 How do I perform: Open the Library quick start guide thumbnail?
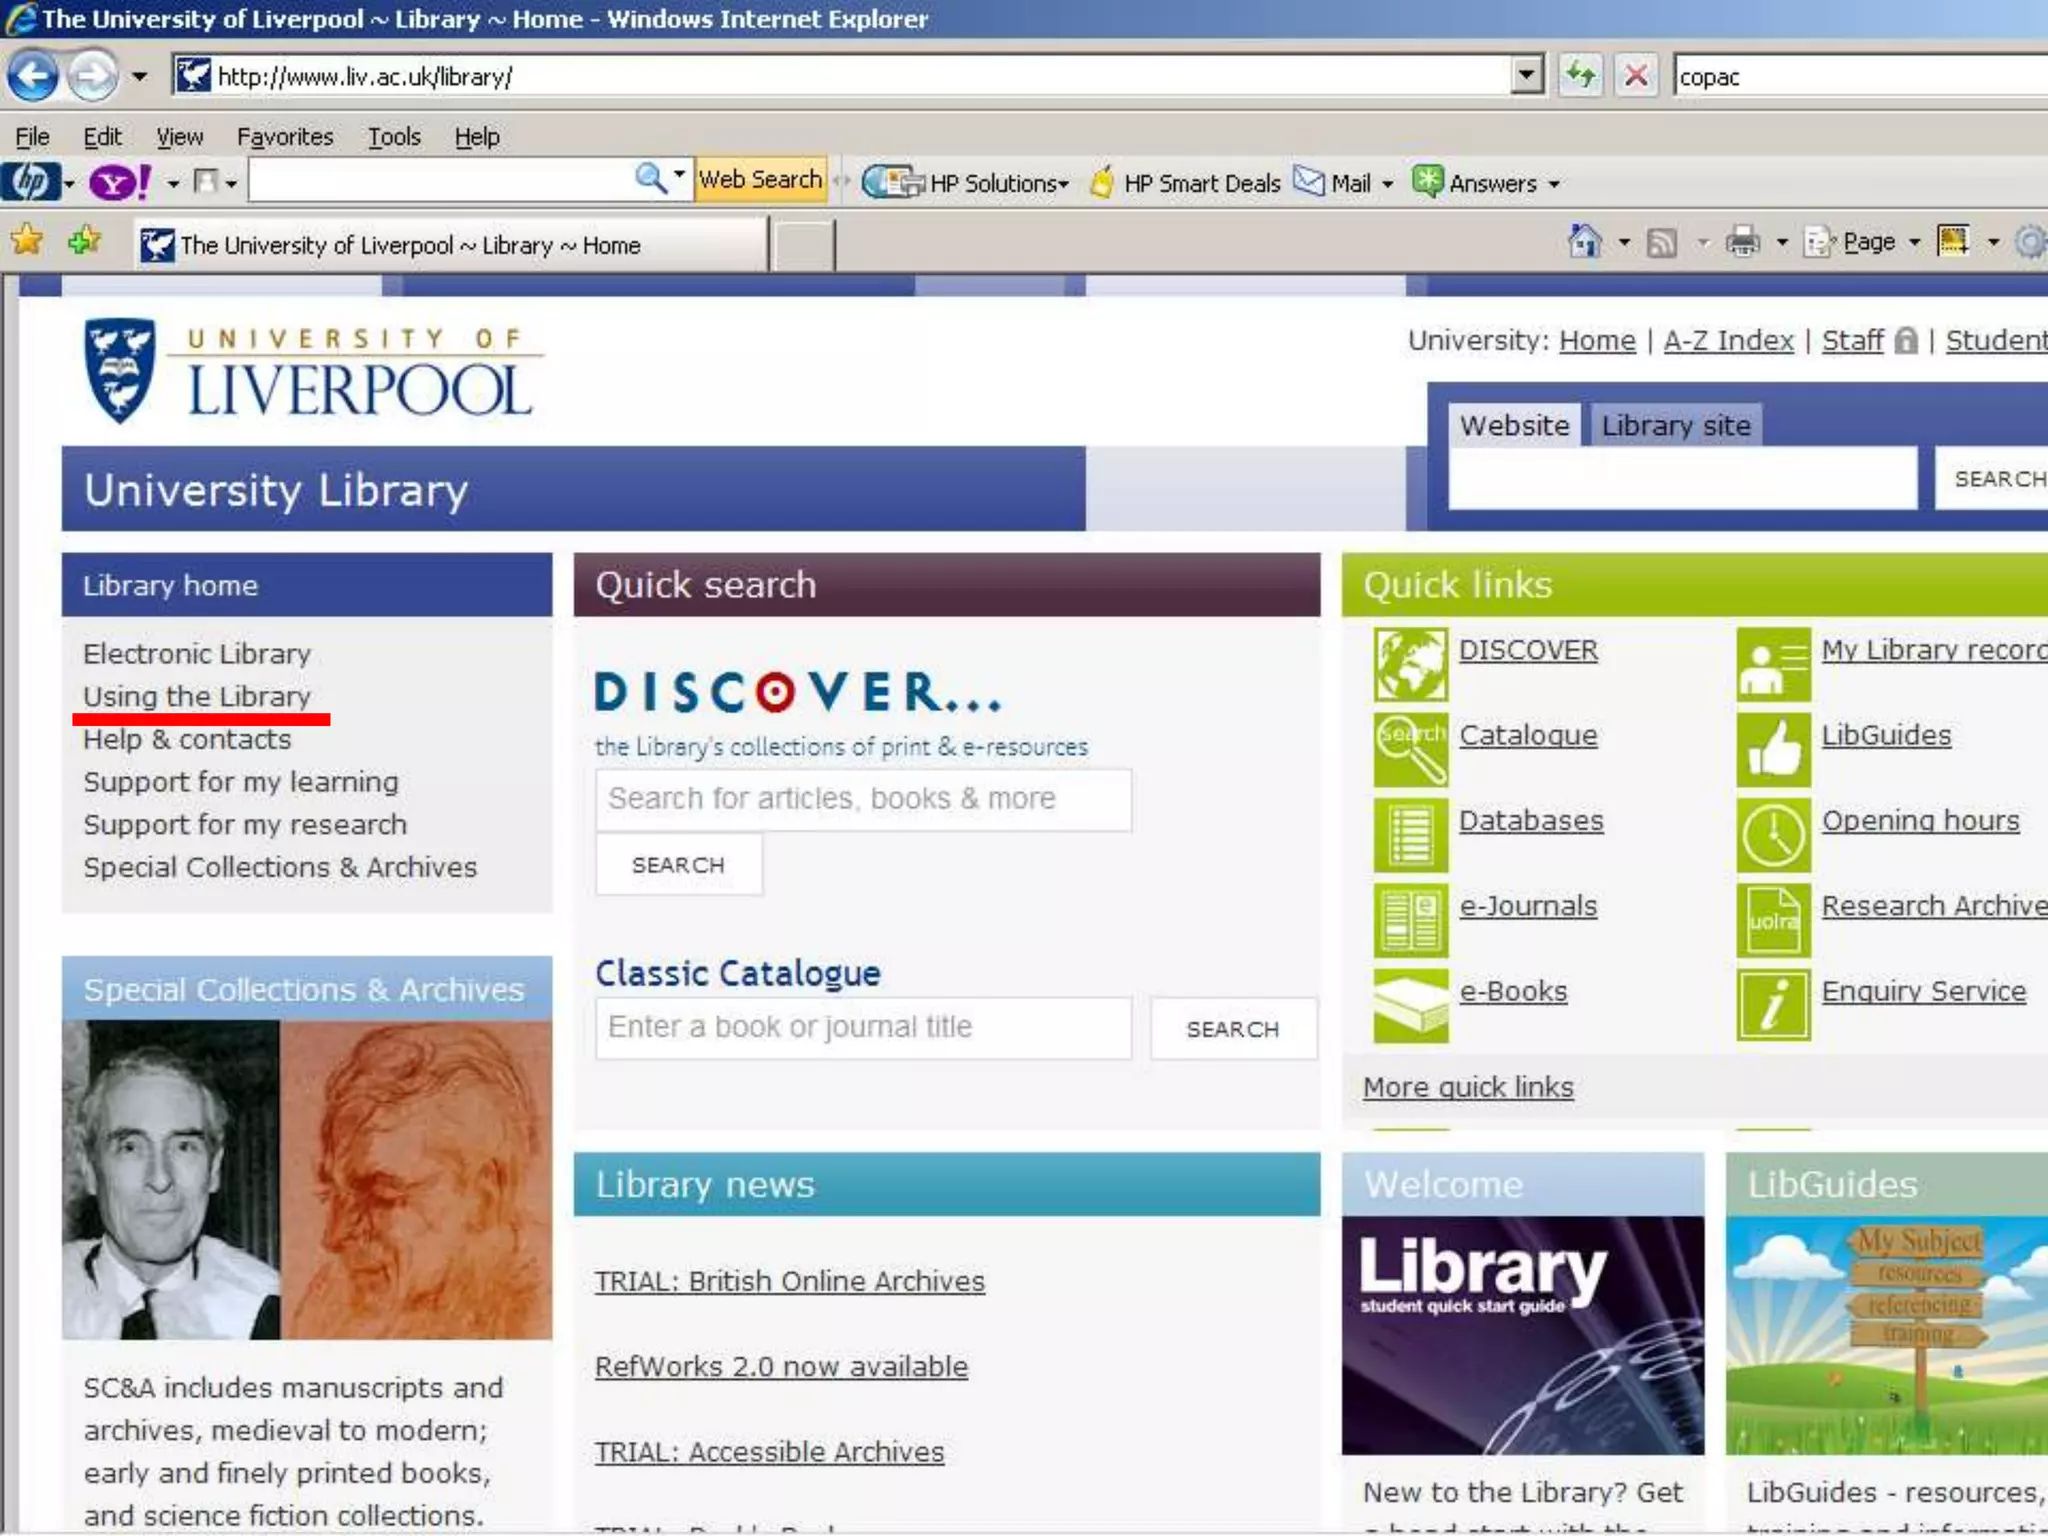[1522, 1334]
